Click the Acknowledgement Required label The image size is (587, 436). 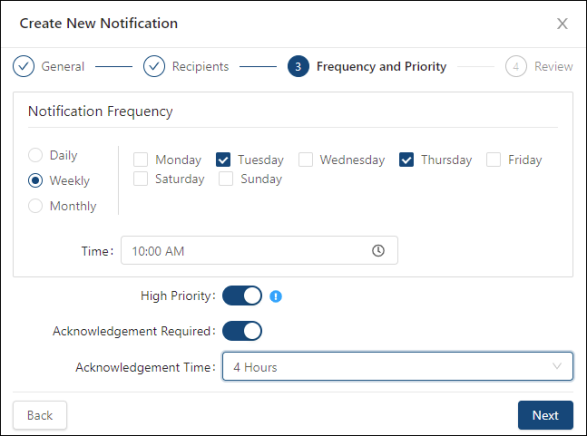pos(134,331)
